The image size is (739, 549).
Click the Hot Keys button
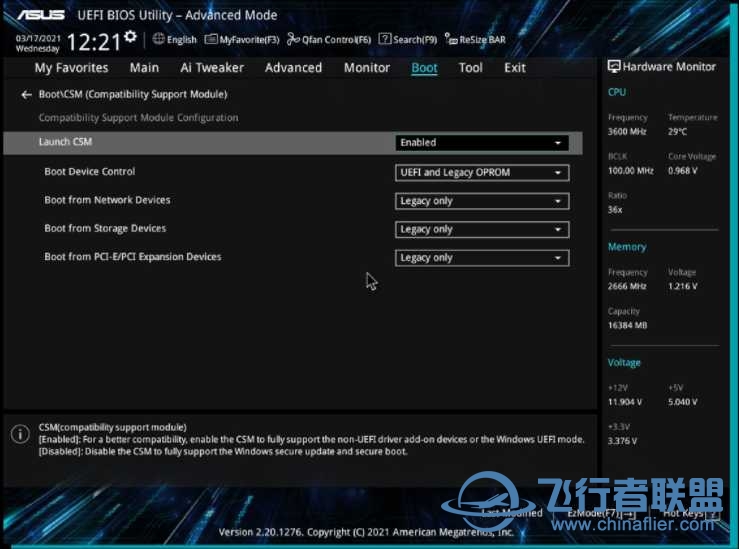coord(691,514)
